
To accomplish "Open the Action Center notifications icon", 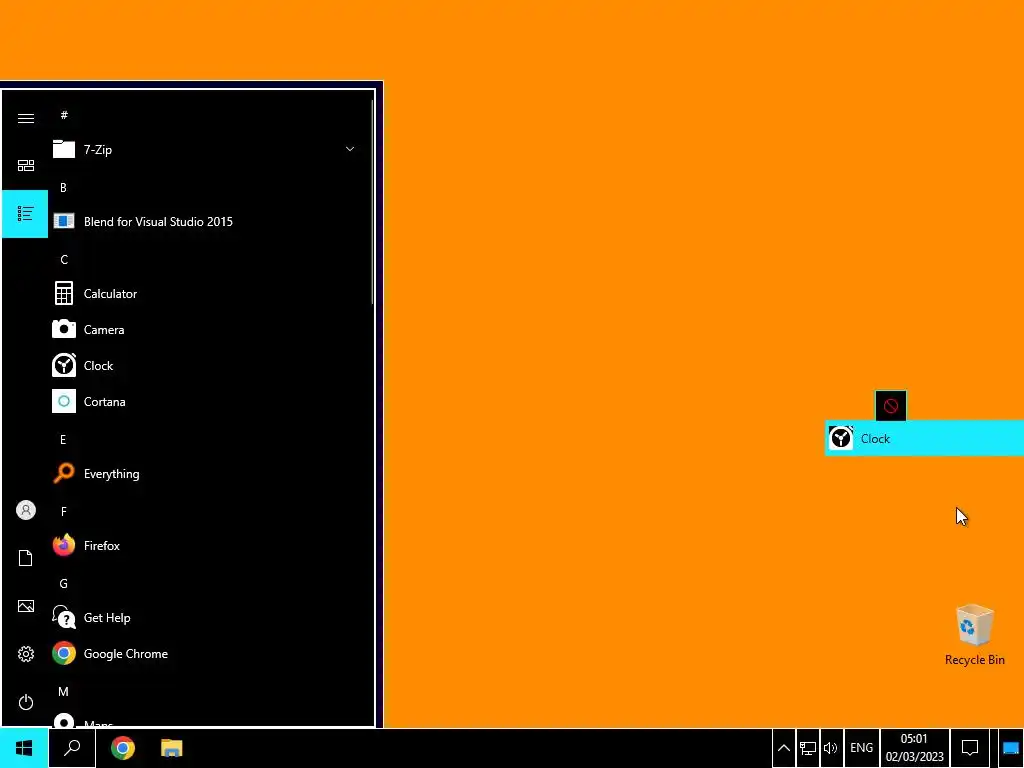I will click(x=970, y=748).
